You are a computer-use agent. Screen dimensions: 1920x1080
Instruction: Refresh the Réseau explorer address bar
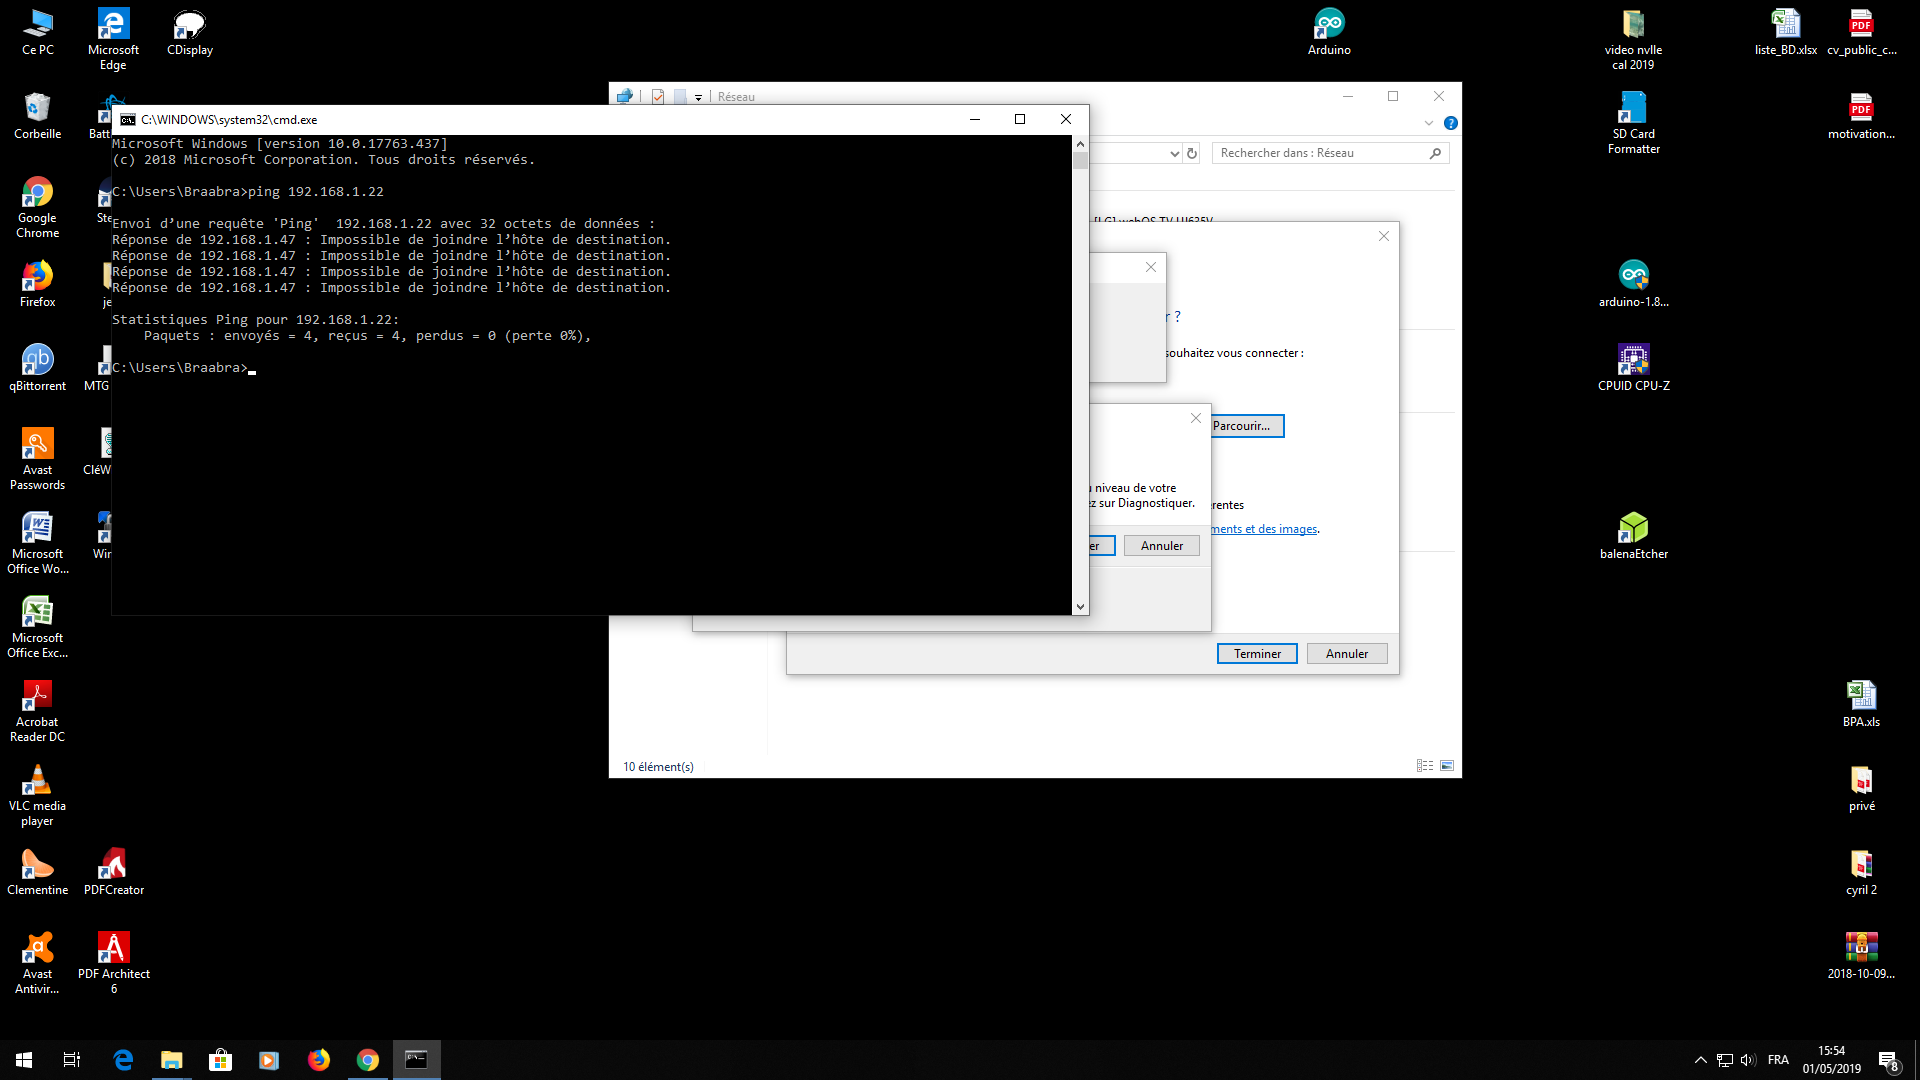coord(1192,153)
